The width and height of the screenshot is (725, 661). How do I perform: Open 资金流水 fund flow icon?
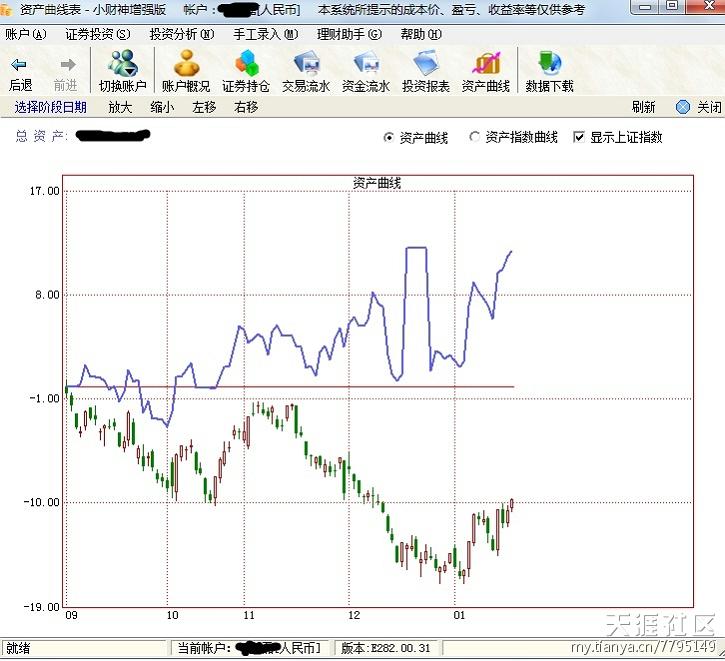[x=366, y=65]
